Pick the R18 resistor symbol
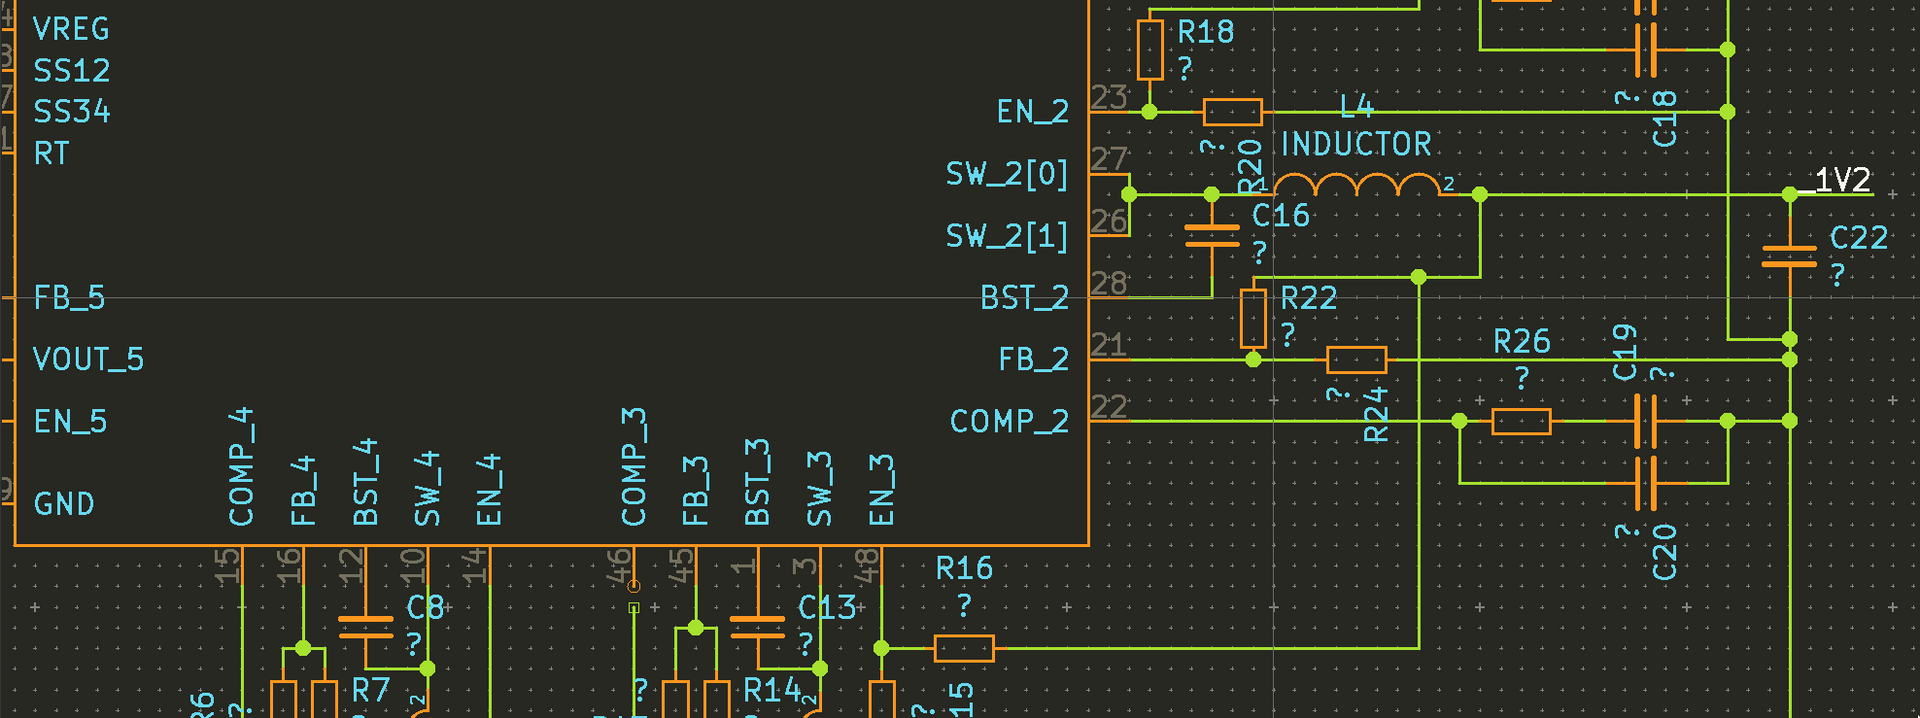Screen dimensions: 1920x718 (1150, 50)
